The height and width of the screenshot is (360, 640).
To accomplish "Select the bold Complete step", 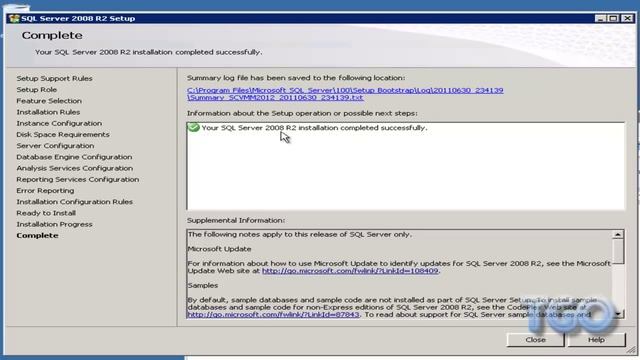I will pyautogui.click(x=37, y=236).
